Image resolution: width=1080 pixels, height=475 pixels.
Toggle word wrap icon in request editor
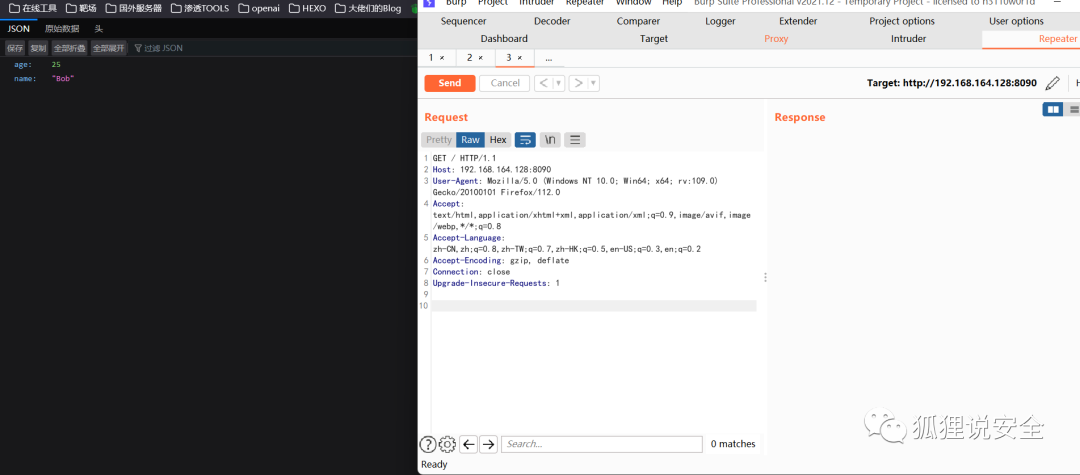coord(526,140)
